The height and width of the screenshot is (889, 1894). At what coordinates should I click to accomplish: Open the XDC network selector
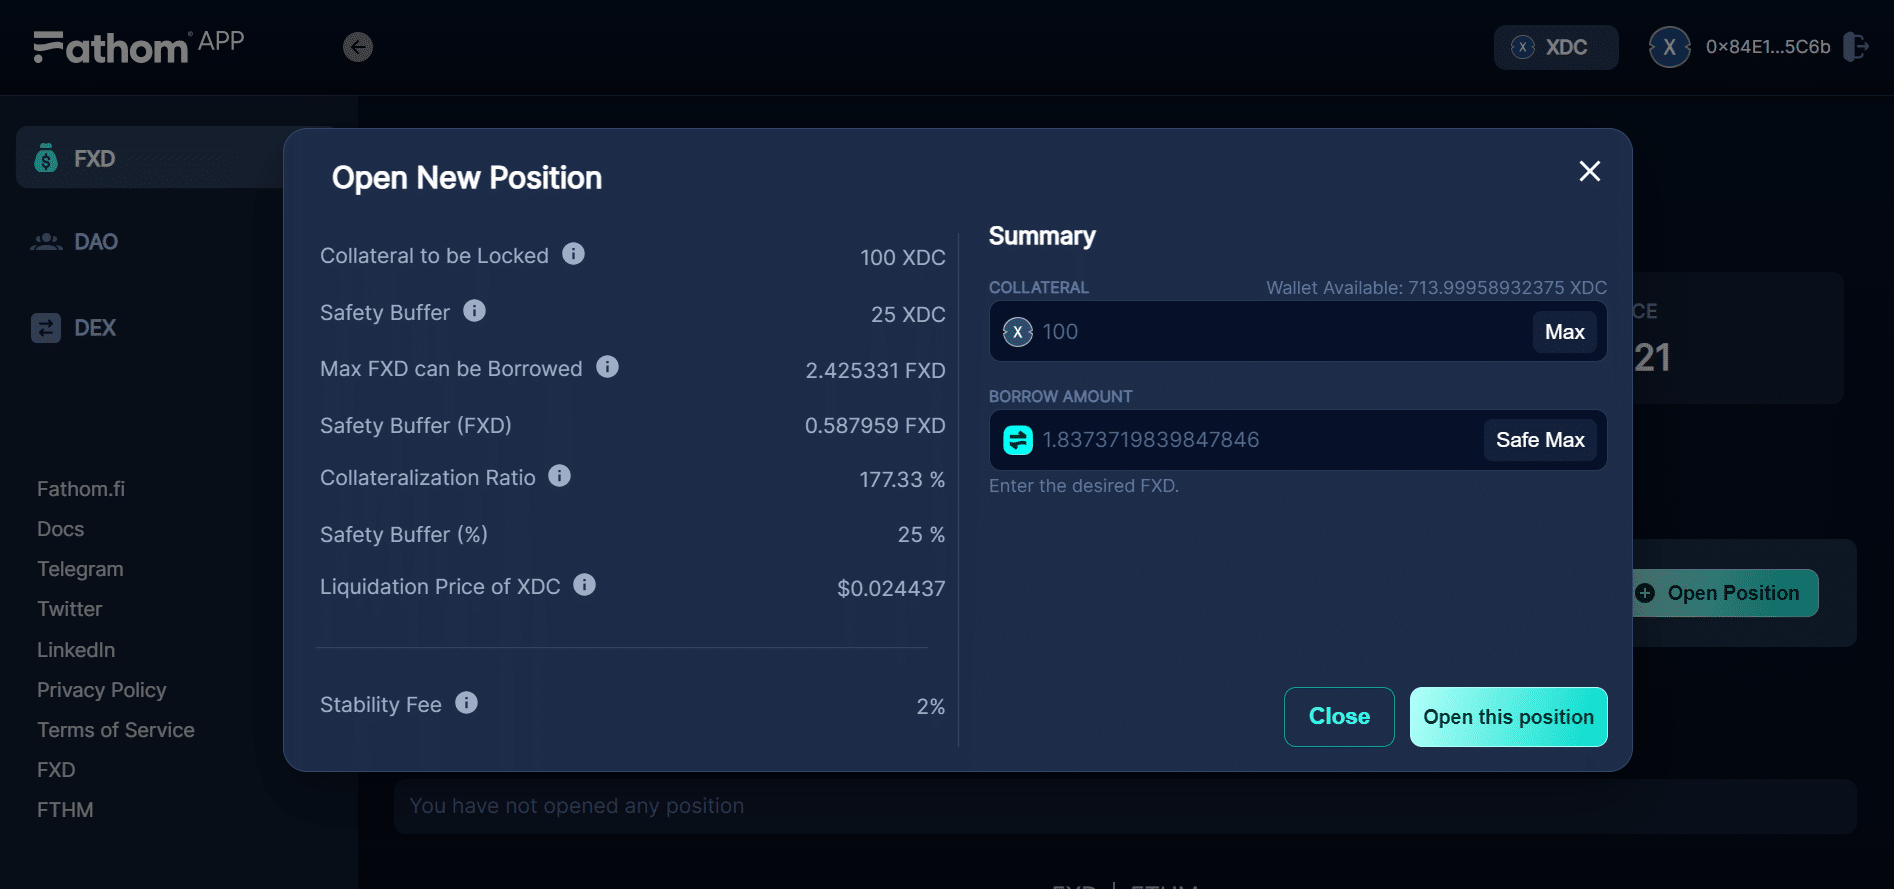[x=1555, y=47]
